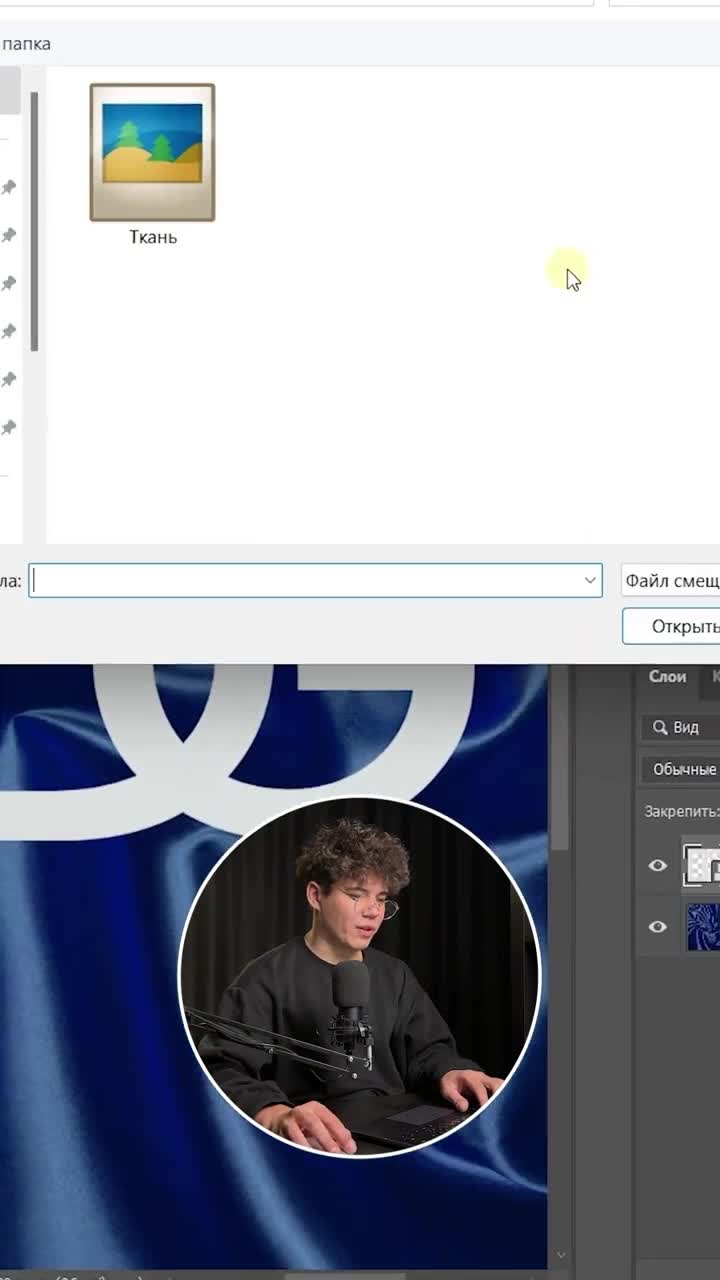Switch to the tab next to Слои
The height and width of the screenshot is (1280, 720).
coord(714,677)
